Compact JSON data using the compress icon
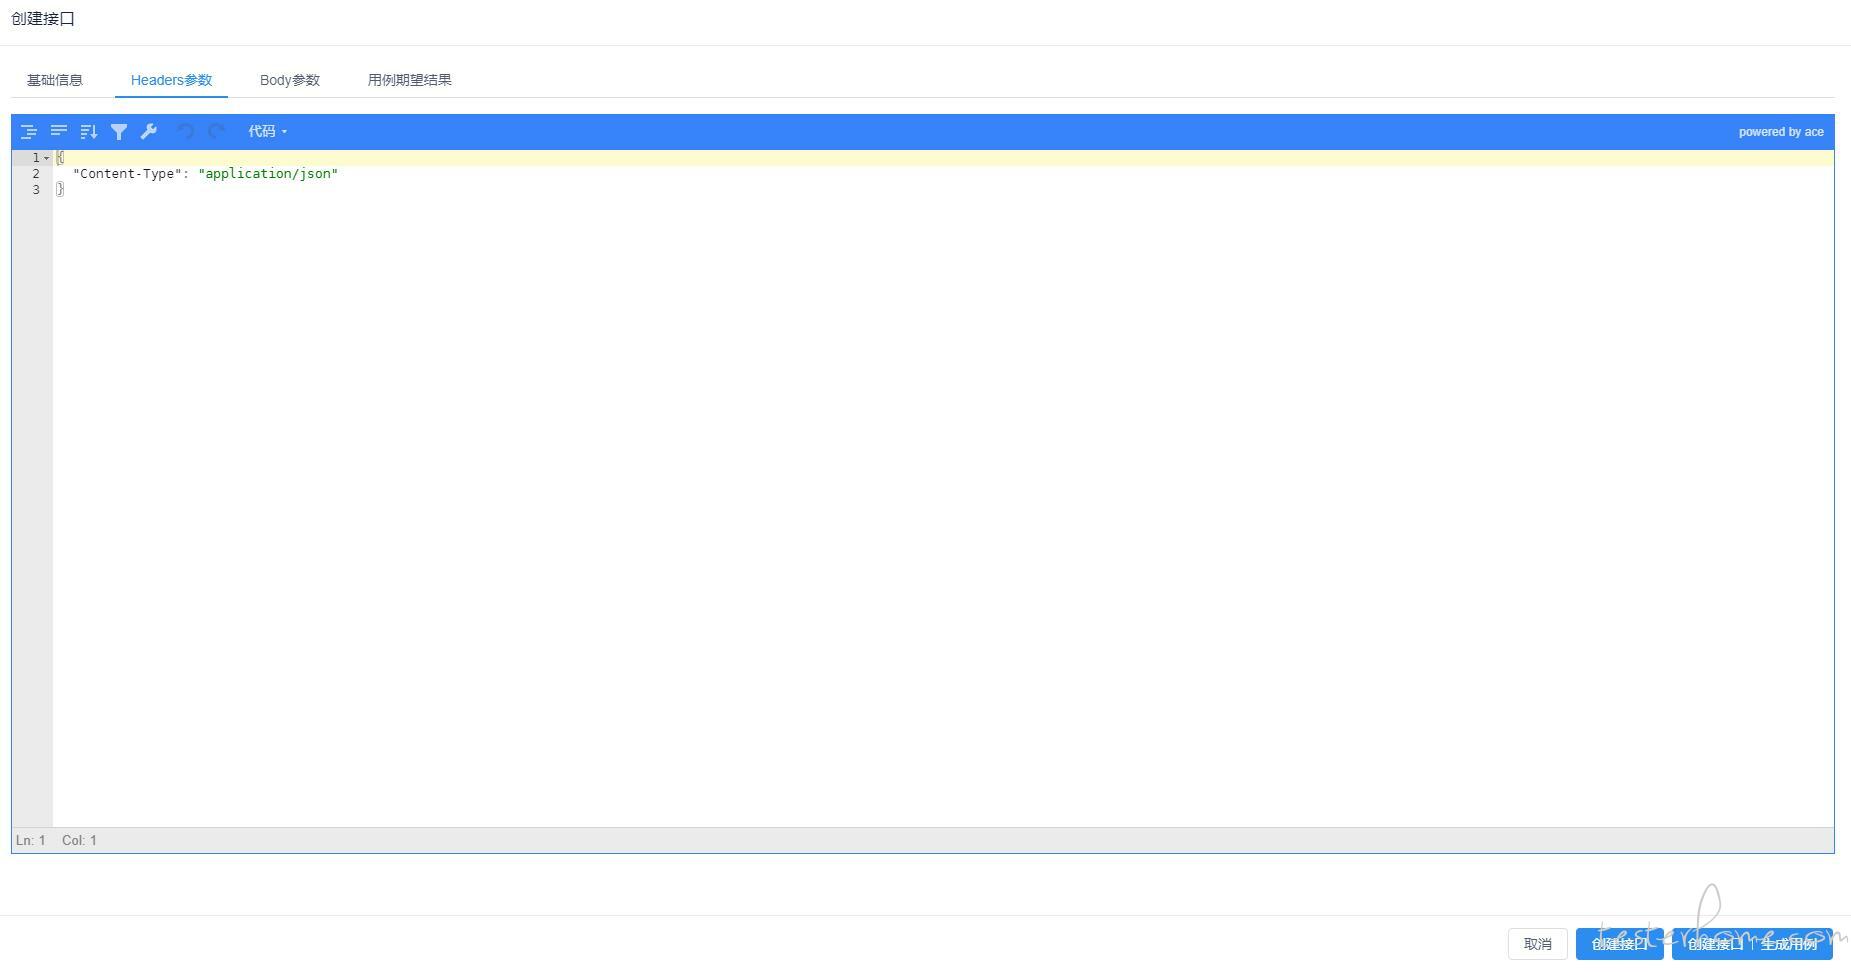Viewport: 1851px width, 972px height. [59, 131]
